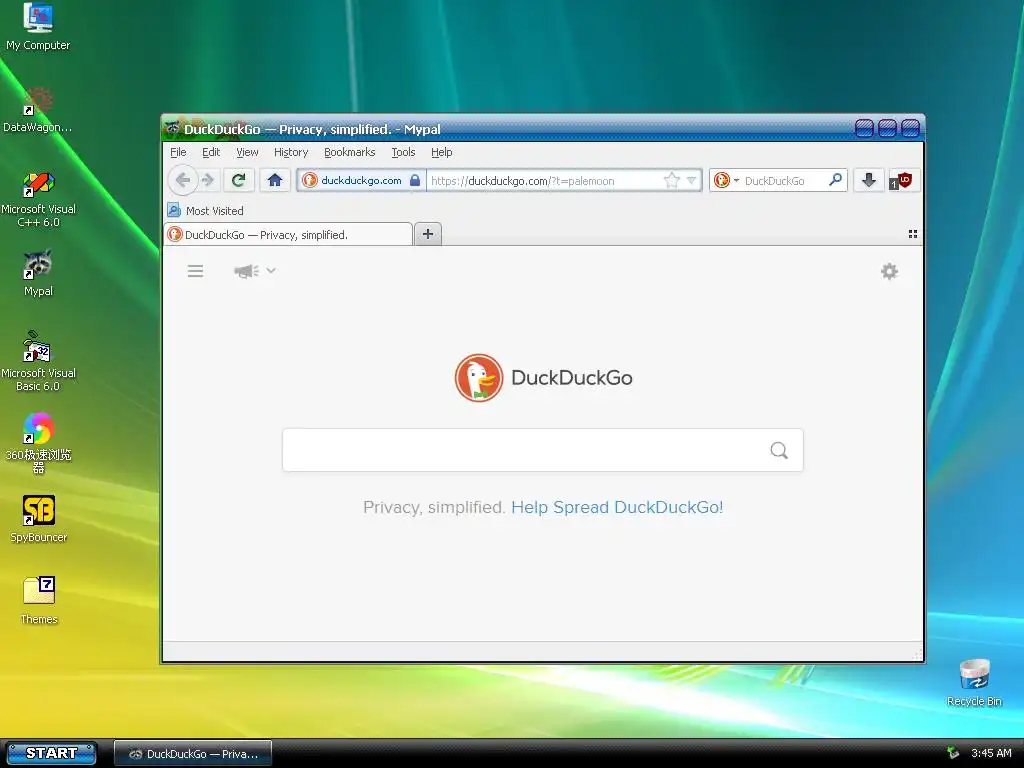Screen dimensions: 1024x768
Task: Select the Recycle Bin desktop icon
Action: tap(974, 682)
